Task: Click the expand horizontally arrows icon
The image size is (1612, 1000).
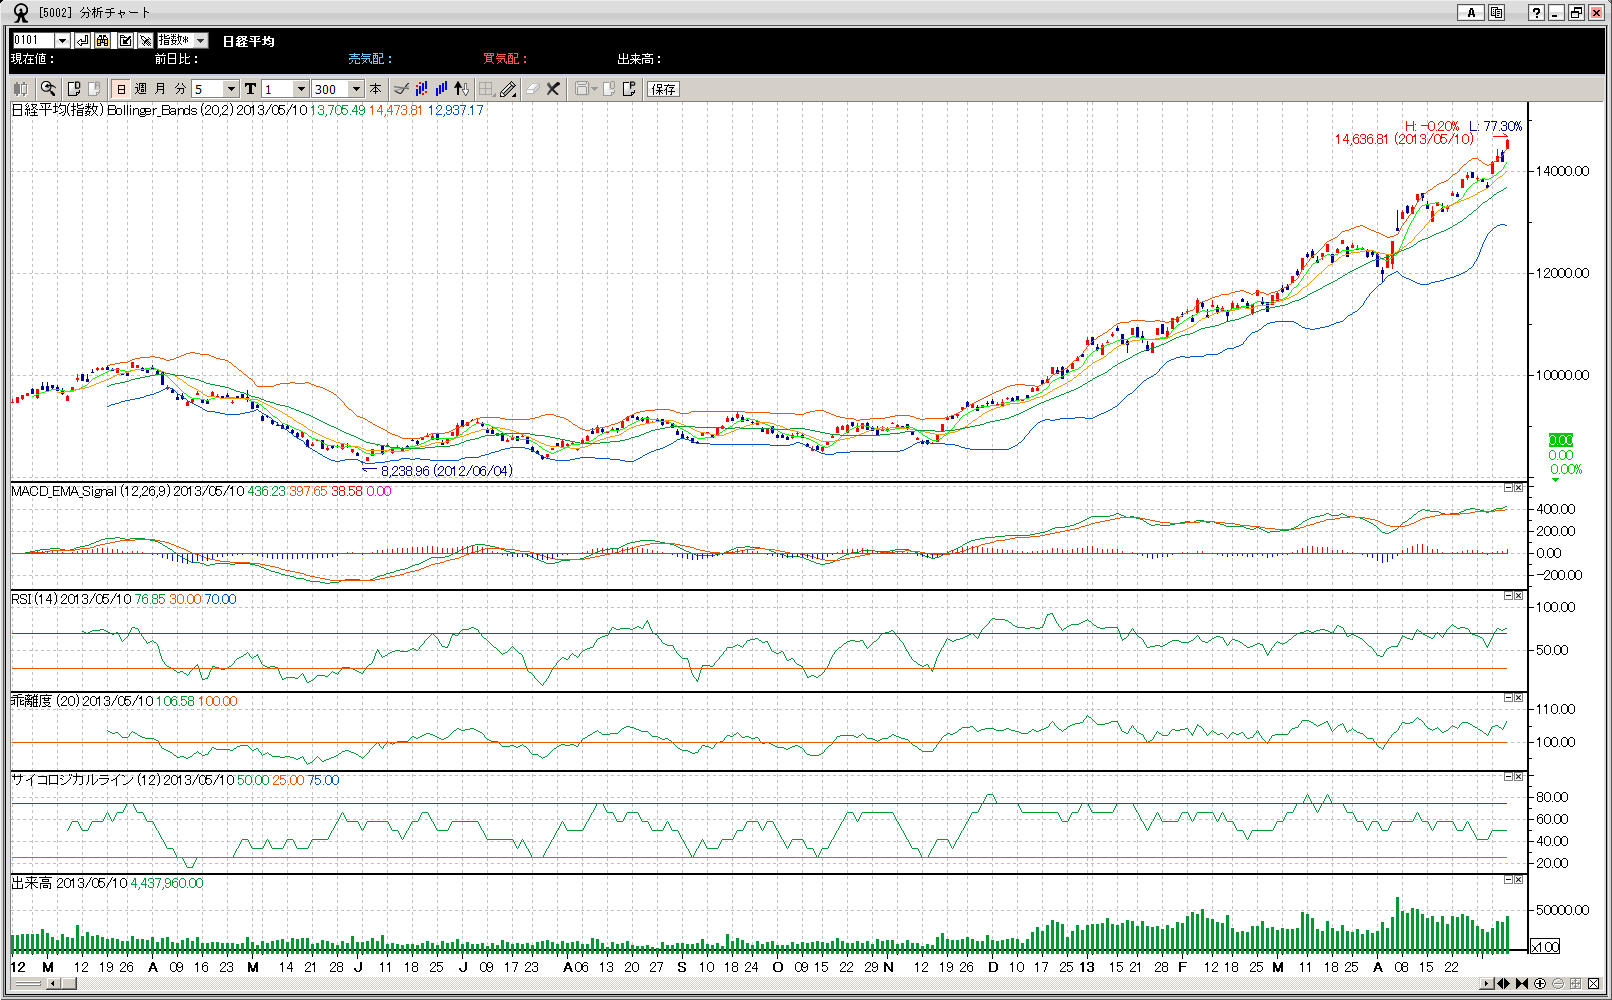Action: click(x=1503, y=984)
